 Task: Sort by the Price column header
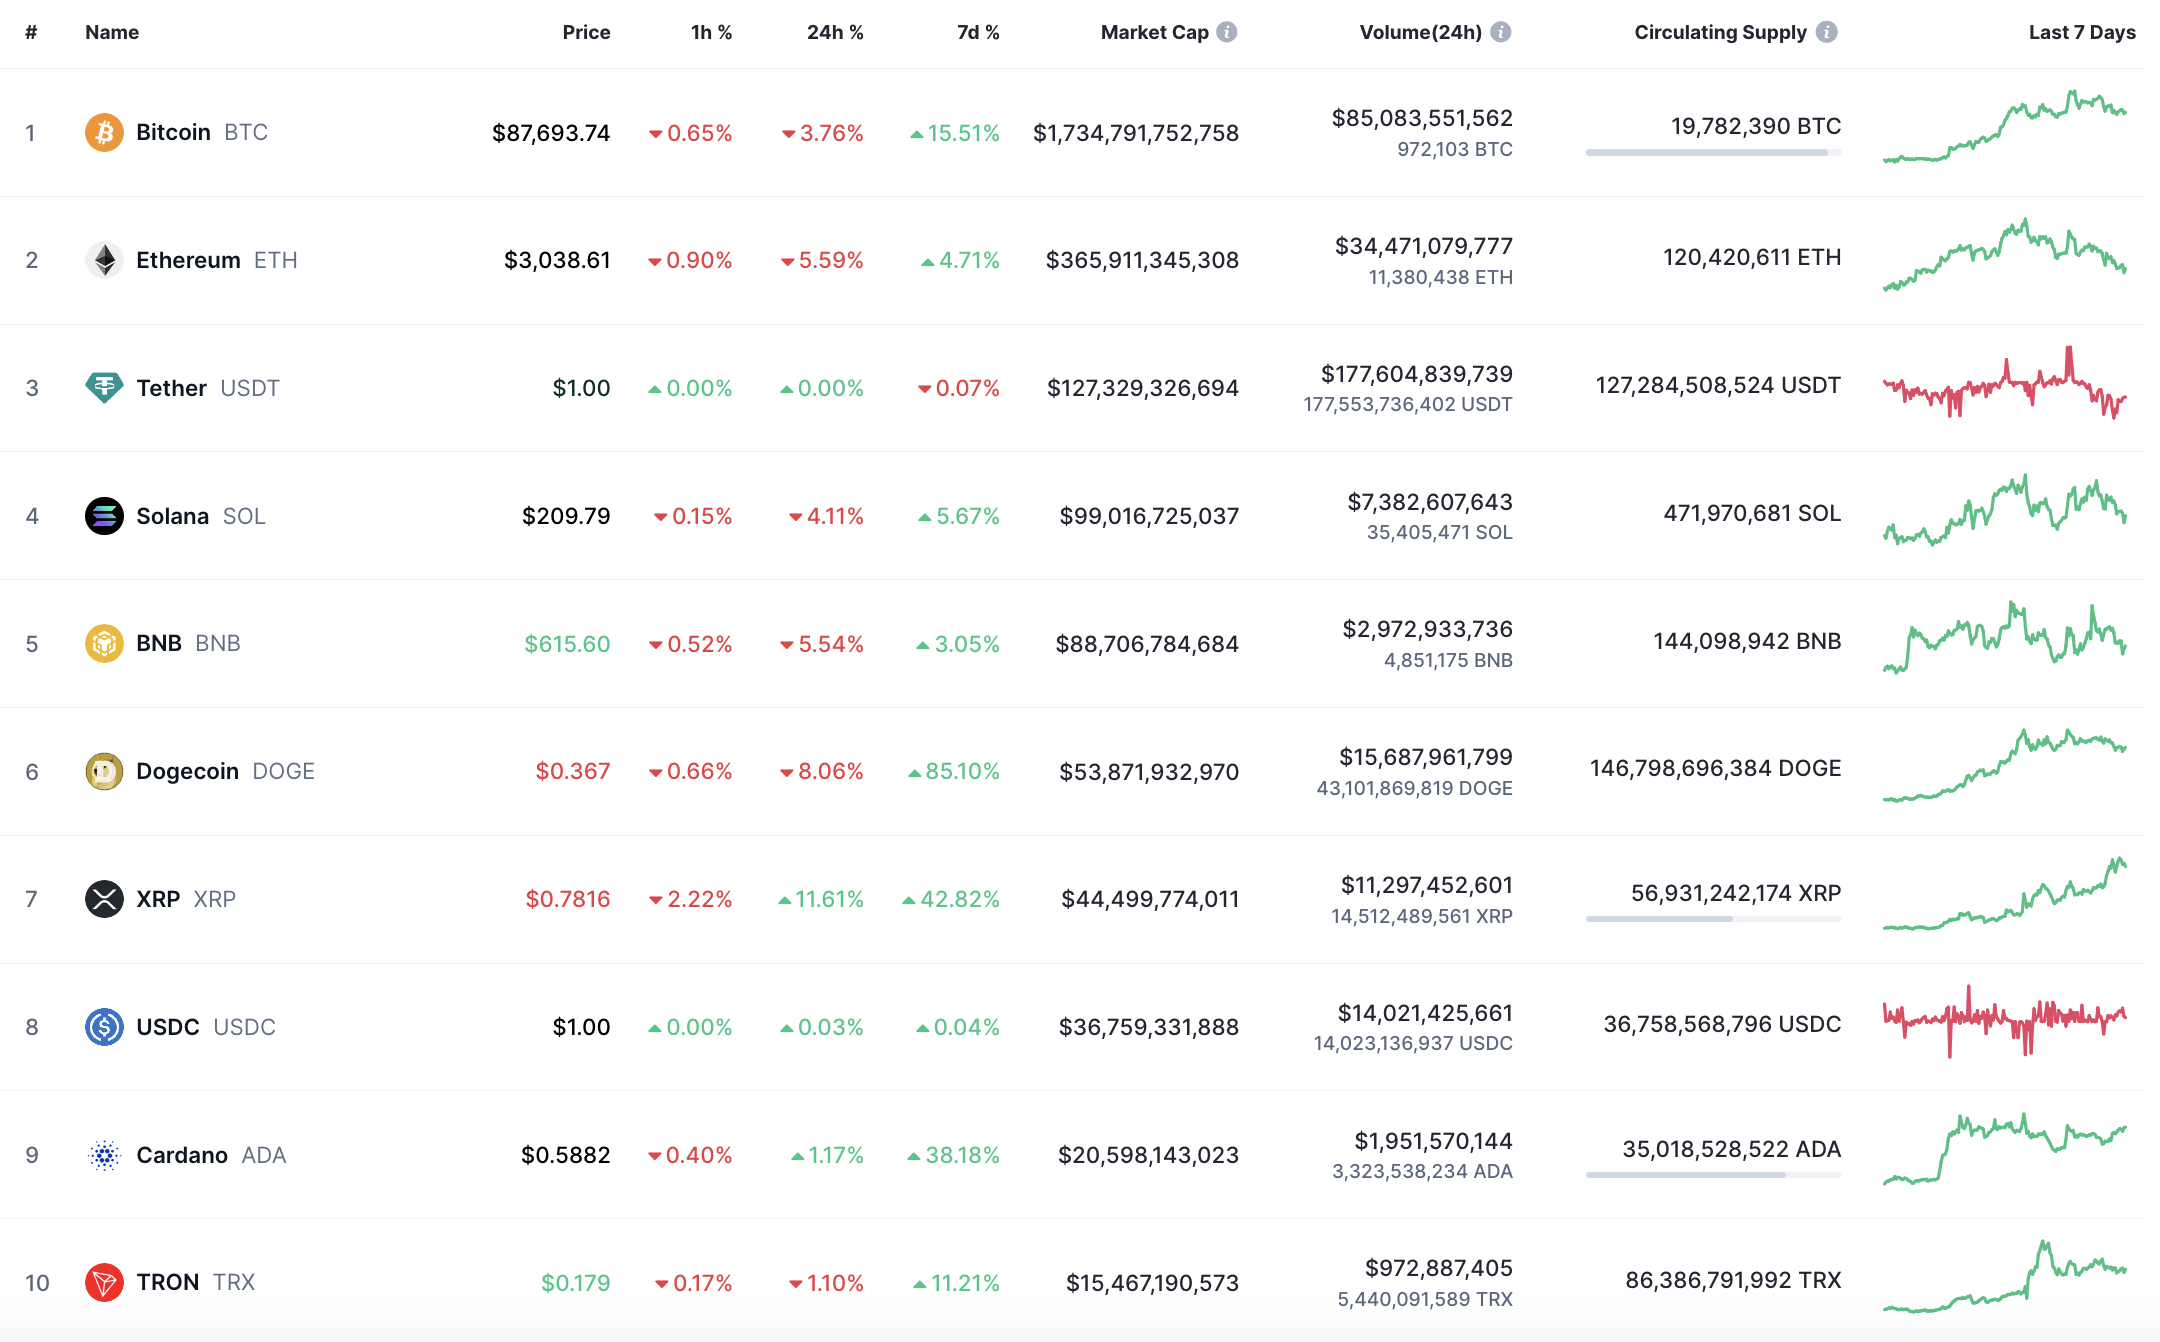(586, 32)
